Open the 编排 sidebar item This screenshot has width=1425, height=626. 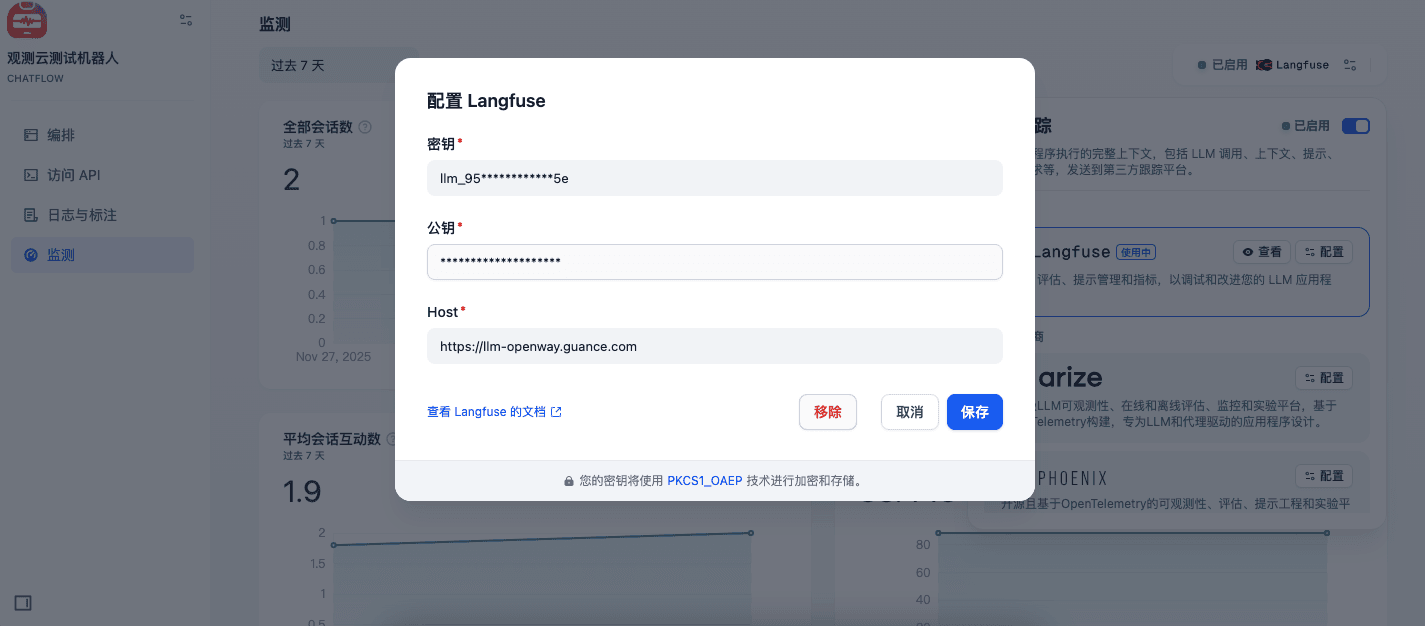coord(102,135)
